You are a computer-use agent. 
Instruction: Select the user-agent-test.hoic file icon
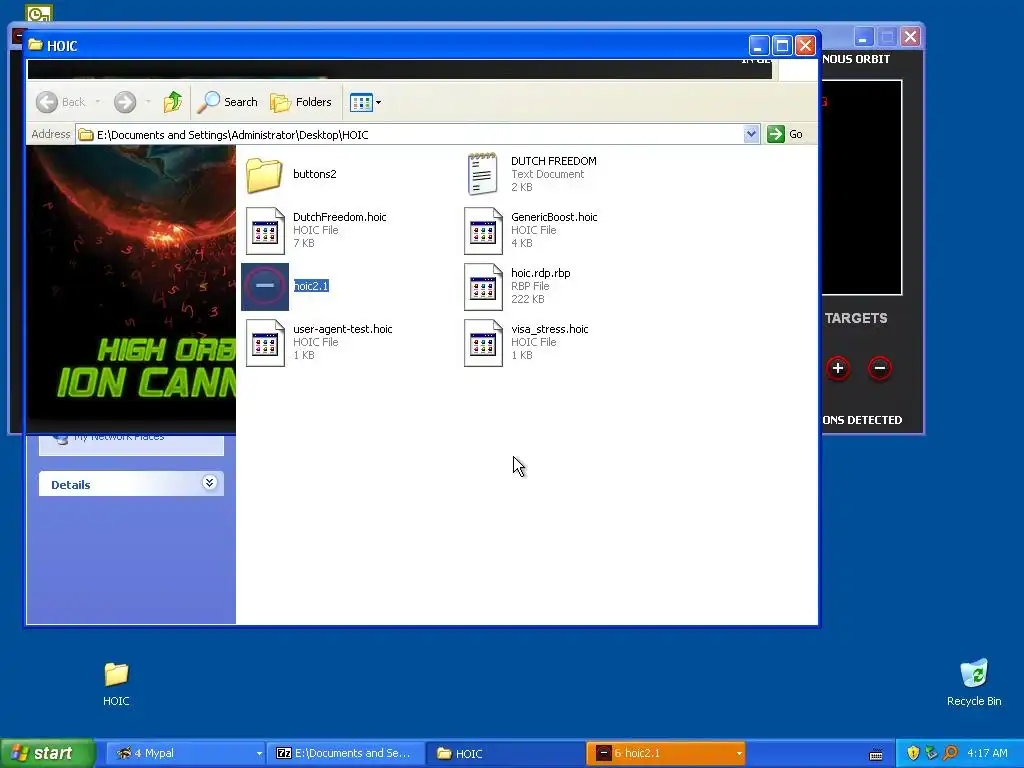[265, 343]
